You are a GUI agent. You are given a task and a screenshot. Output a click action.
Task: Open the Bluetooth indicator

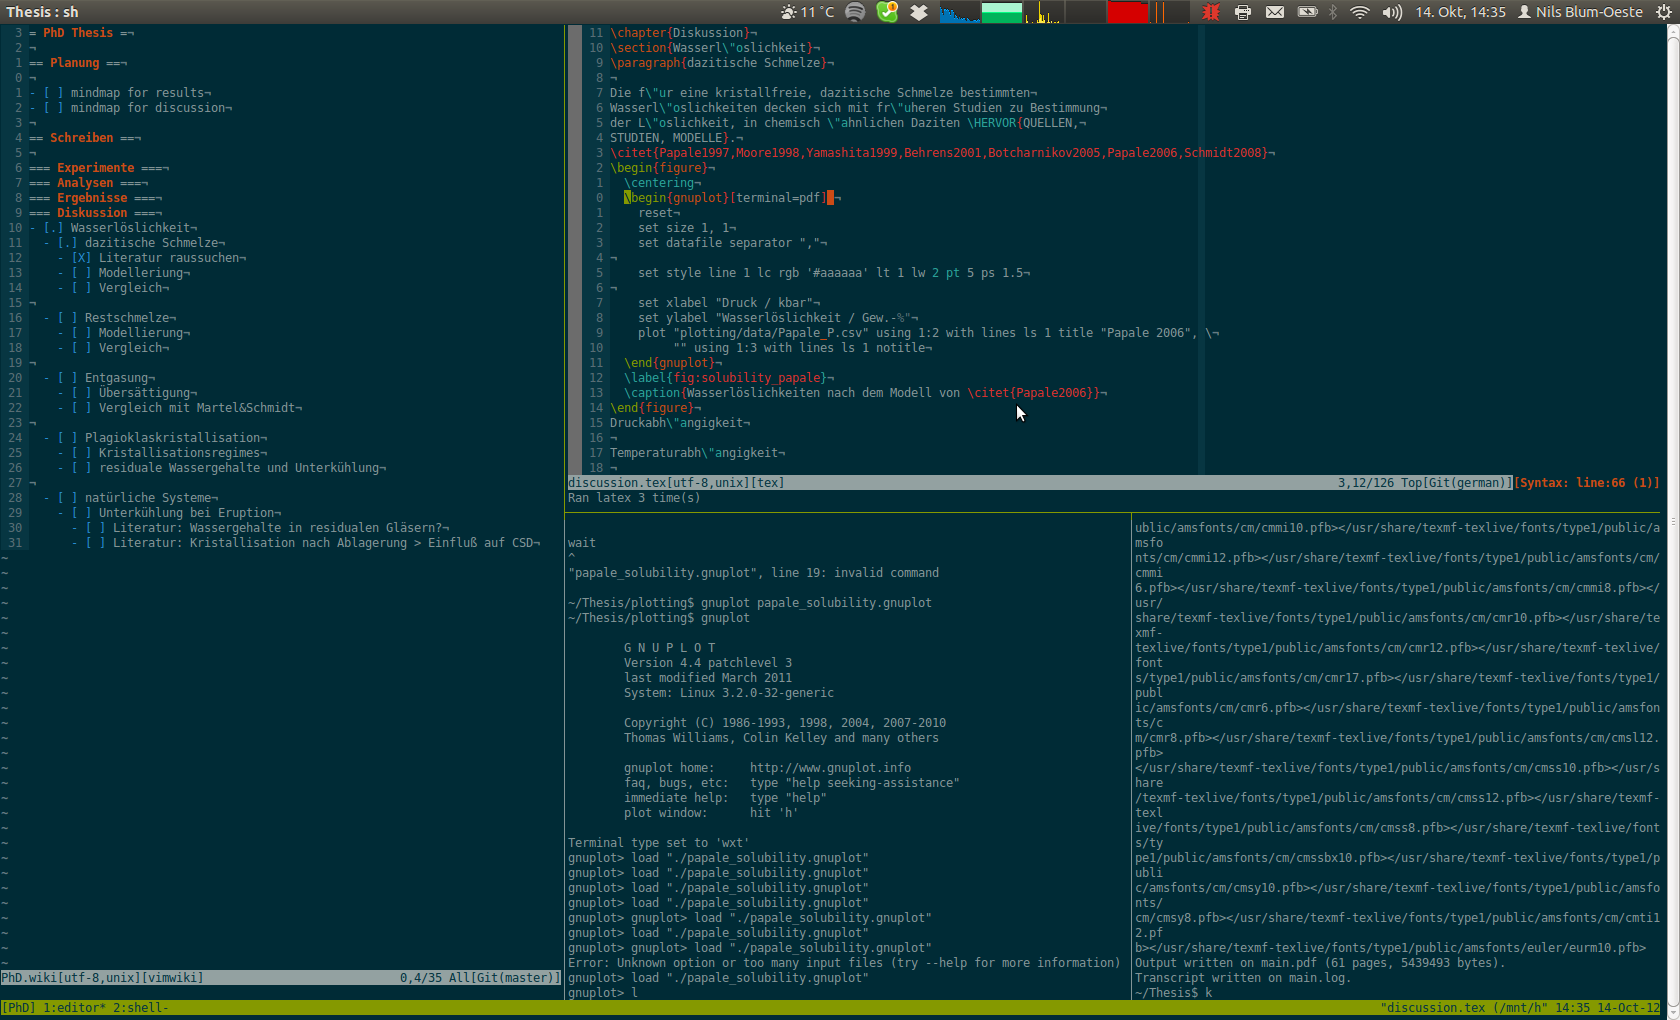(x=1333, y=12)
